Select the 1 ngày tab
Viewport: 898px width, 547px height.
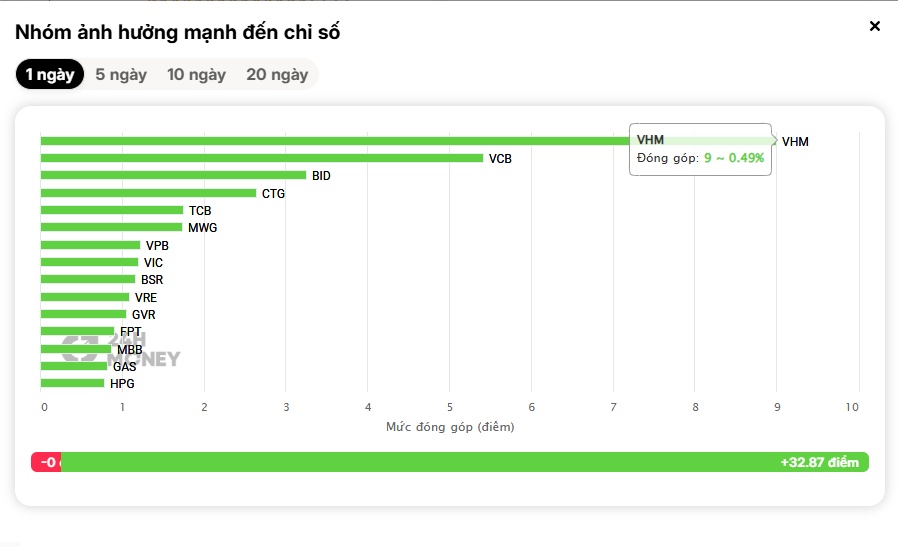50,74
